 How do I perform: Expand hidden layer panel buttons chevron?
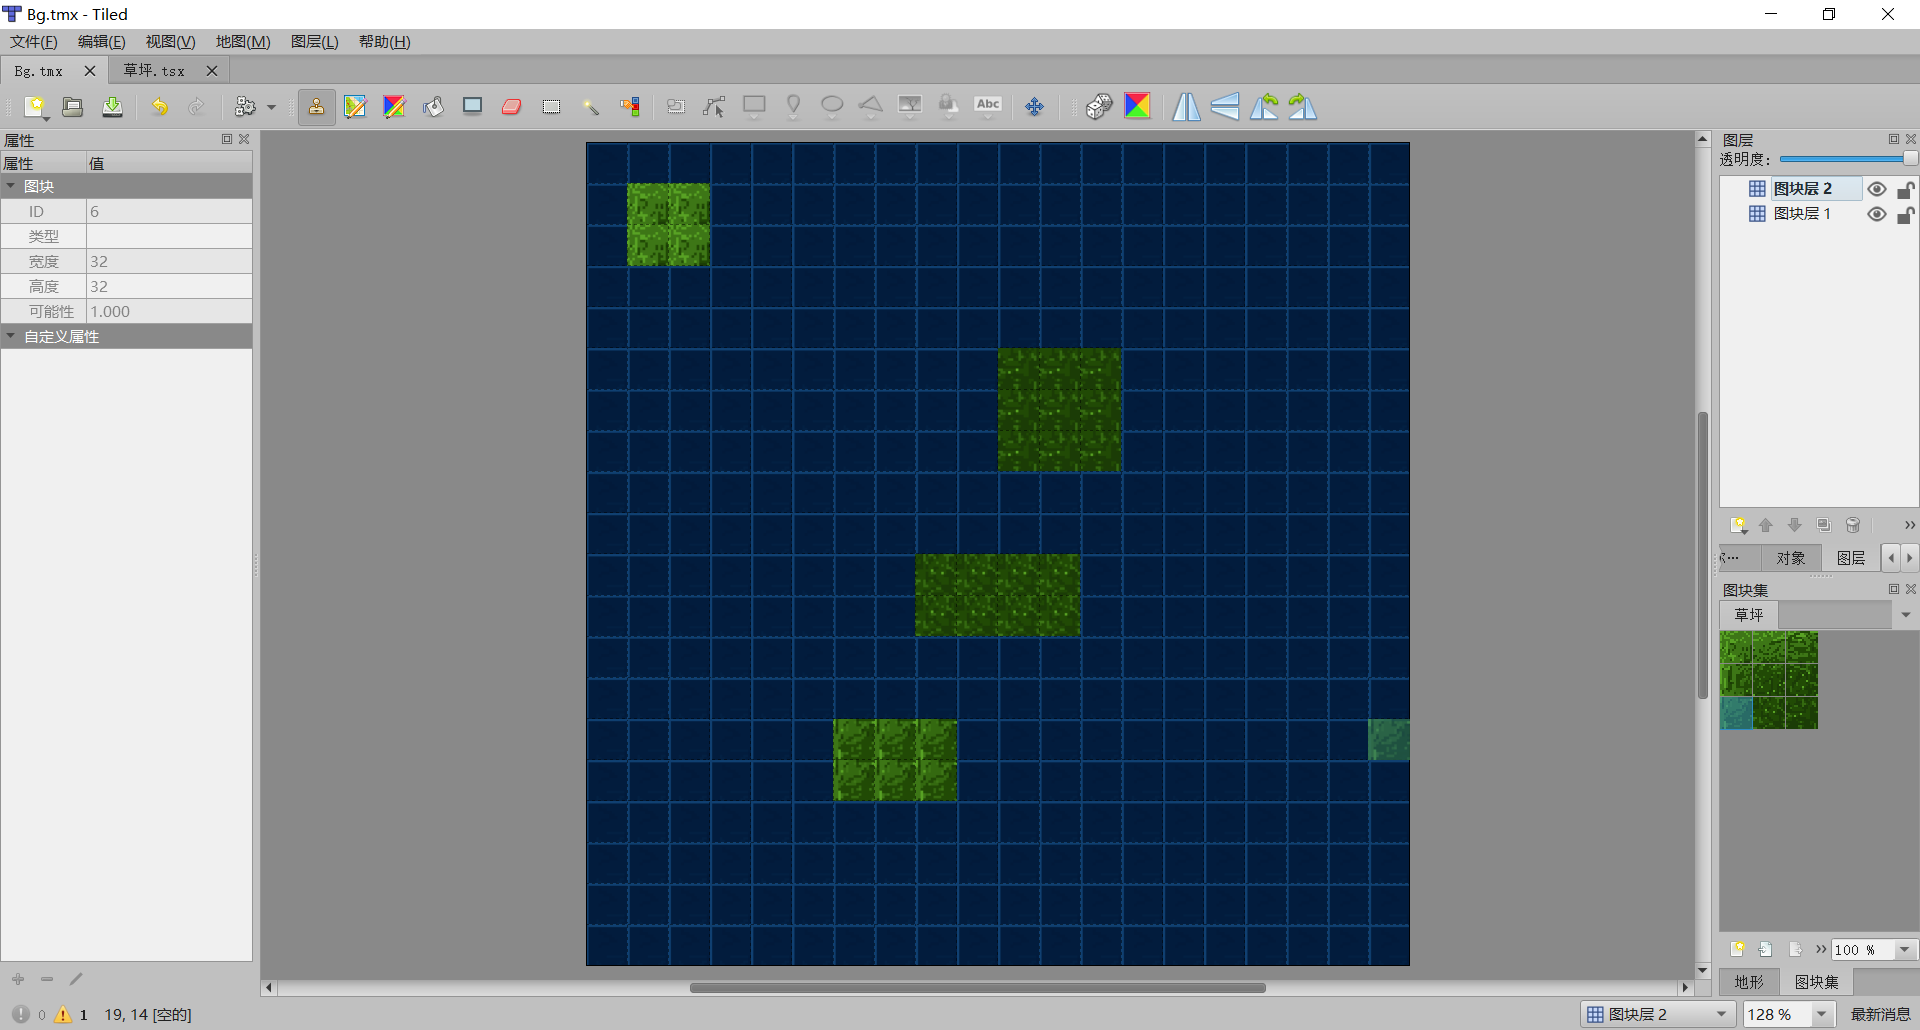point(1909,525)
